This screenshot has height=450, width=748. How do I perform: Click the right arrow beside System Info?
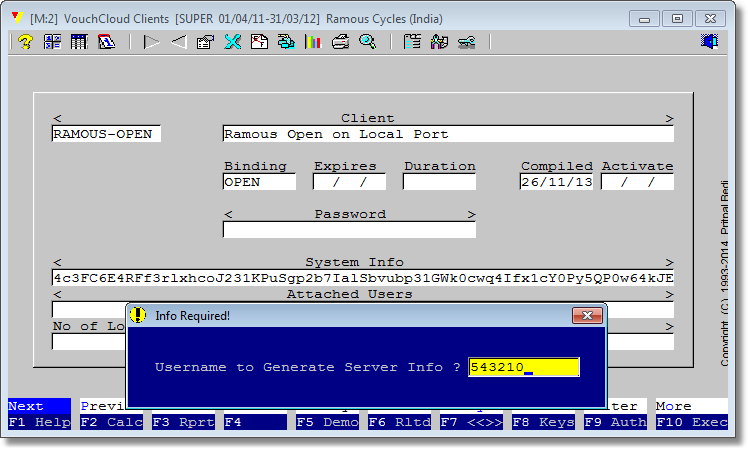tap(669, 262)
